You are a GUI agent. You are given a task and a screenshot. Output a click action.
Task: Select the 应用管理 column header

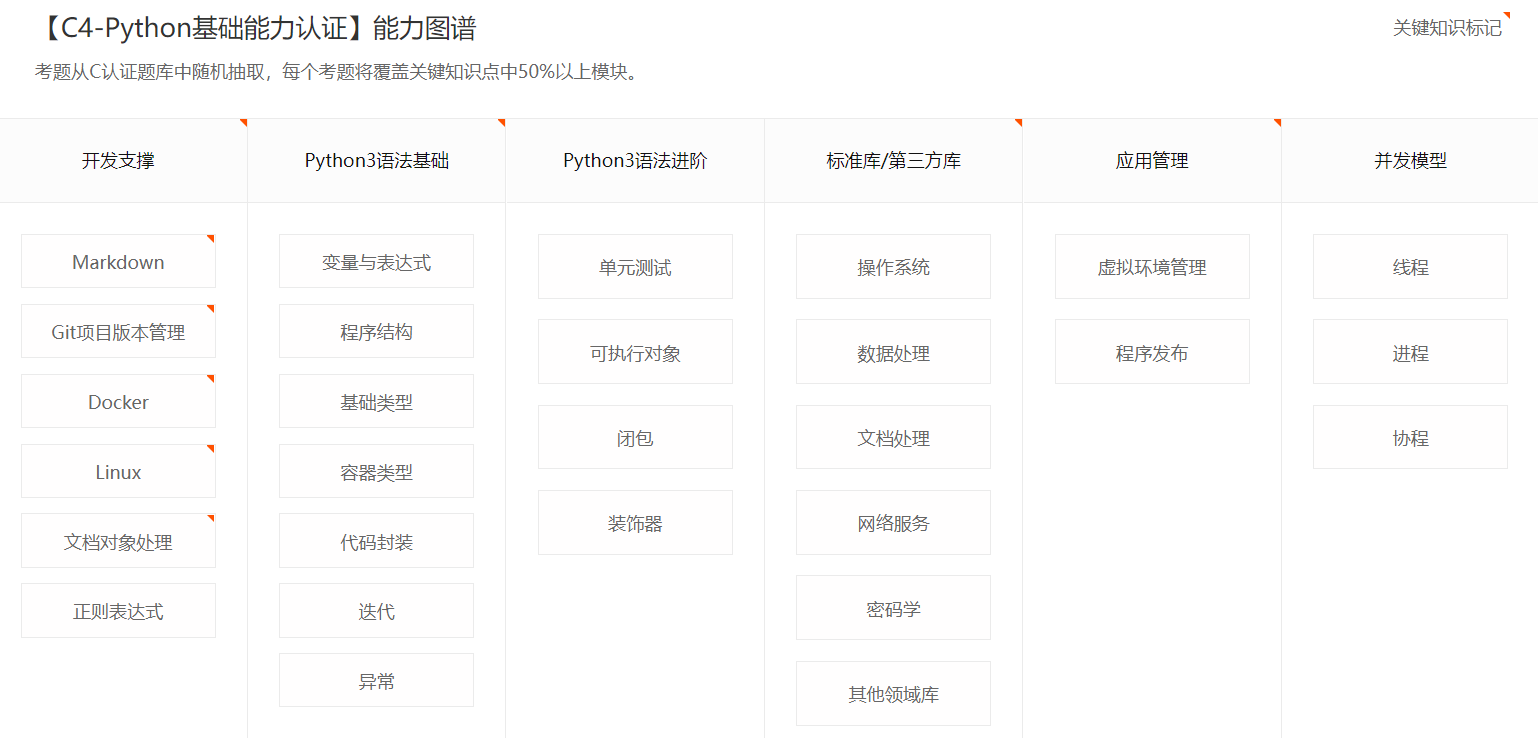(1152, 160)
